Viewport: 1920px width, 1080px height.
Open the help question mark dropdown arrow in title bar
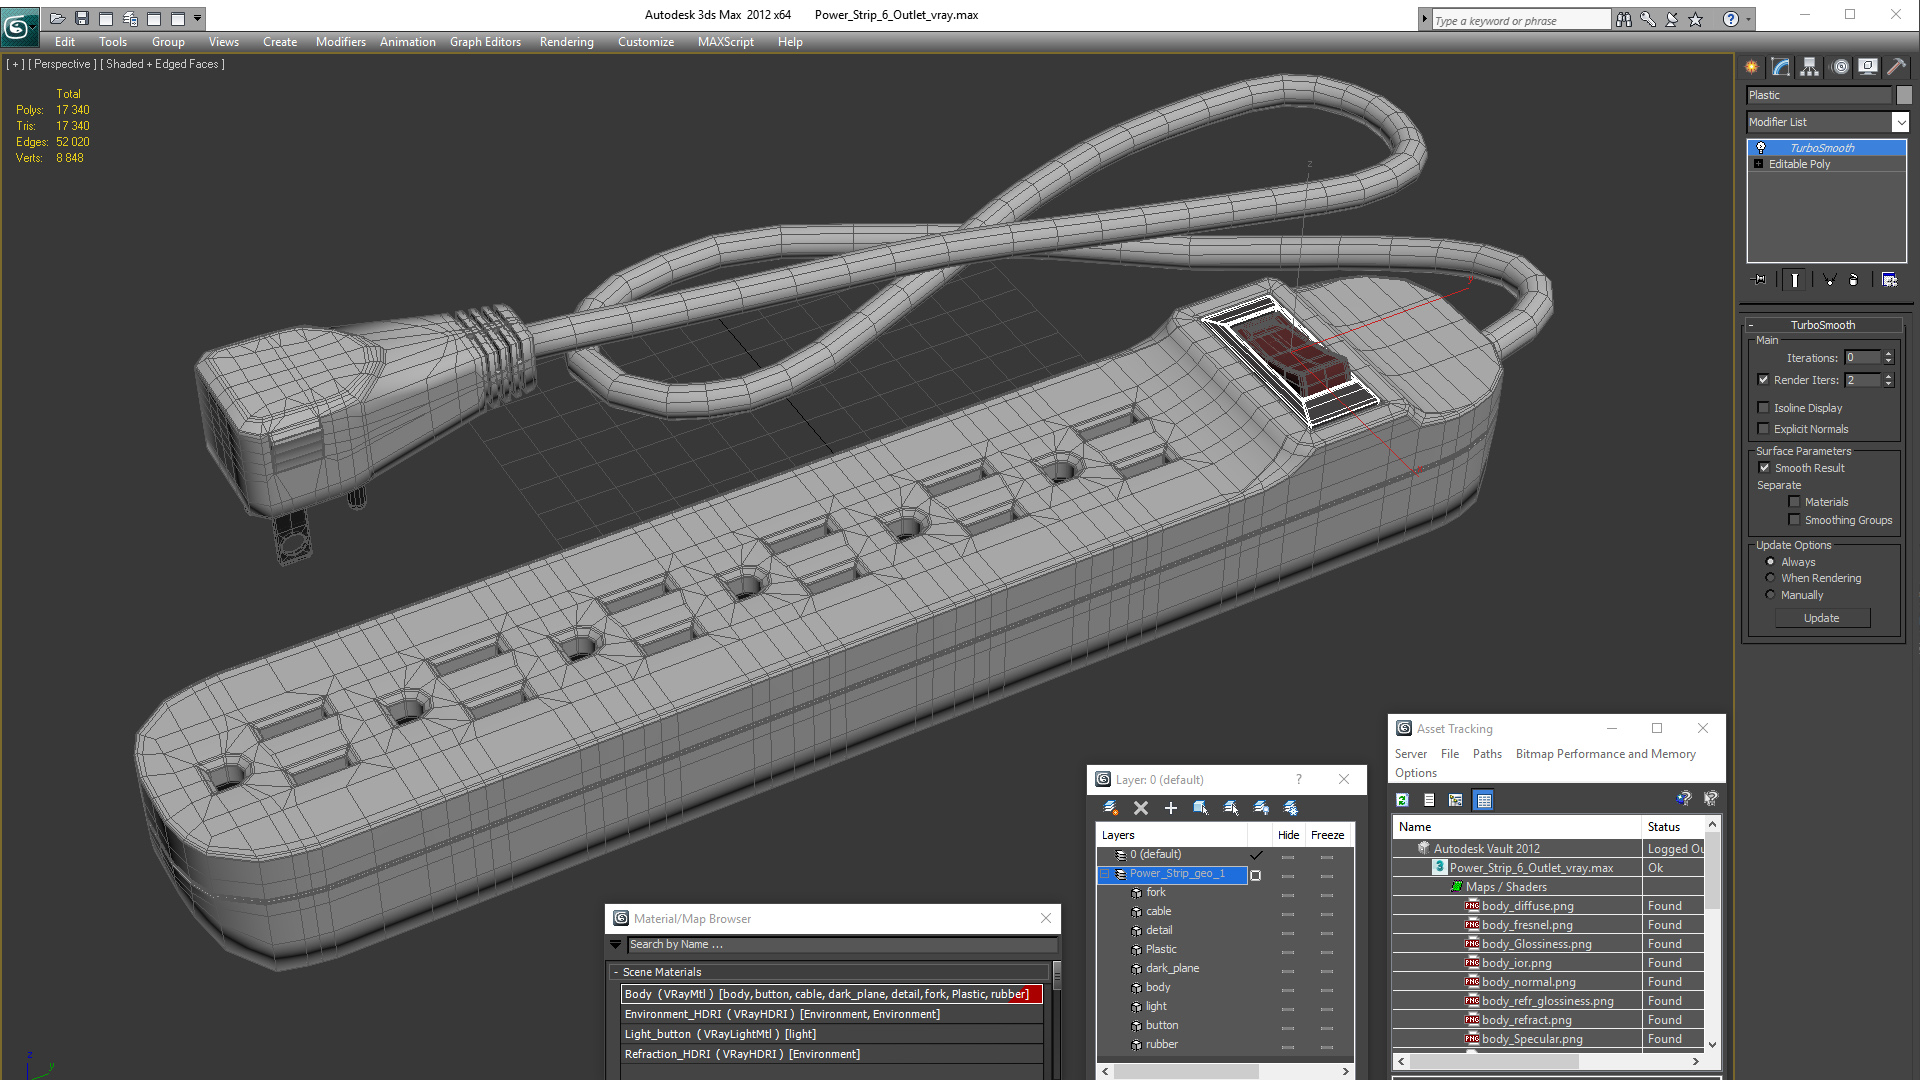(1748, 20)
